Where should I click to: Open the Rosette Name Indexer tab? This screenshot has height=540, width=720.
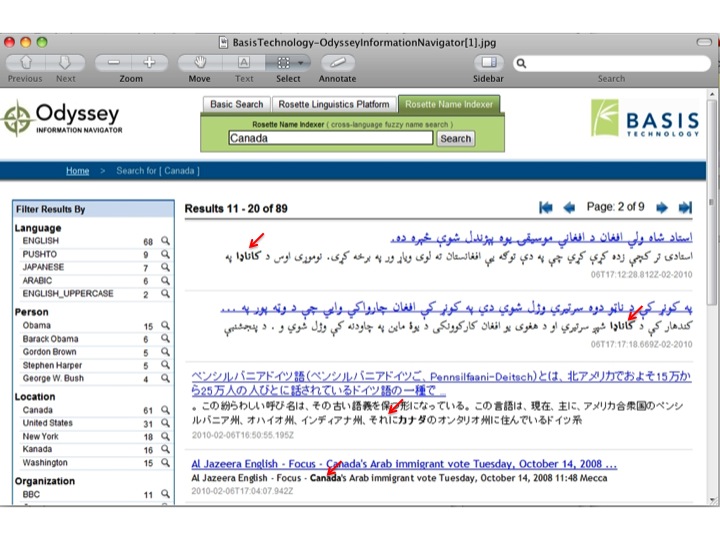449,104
